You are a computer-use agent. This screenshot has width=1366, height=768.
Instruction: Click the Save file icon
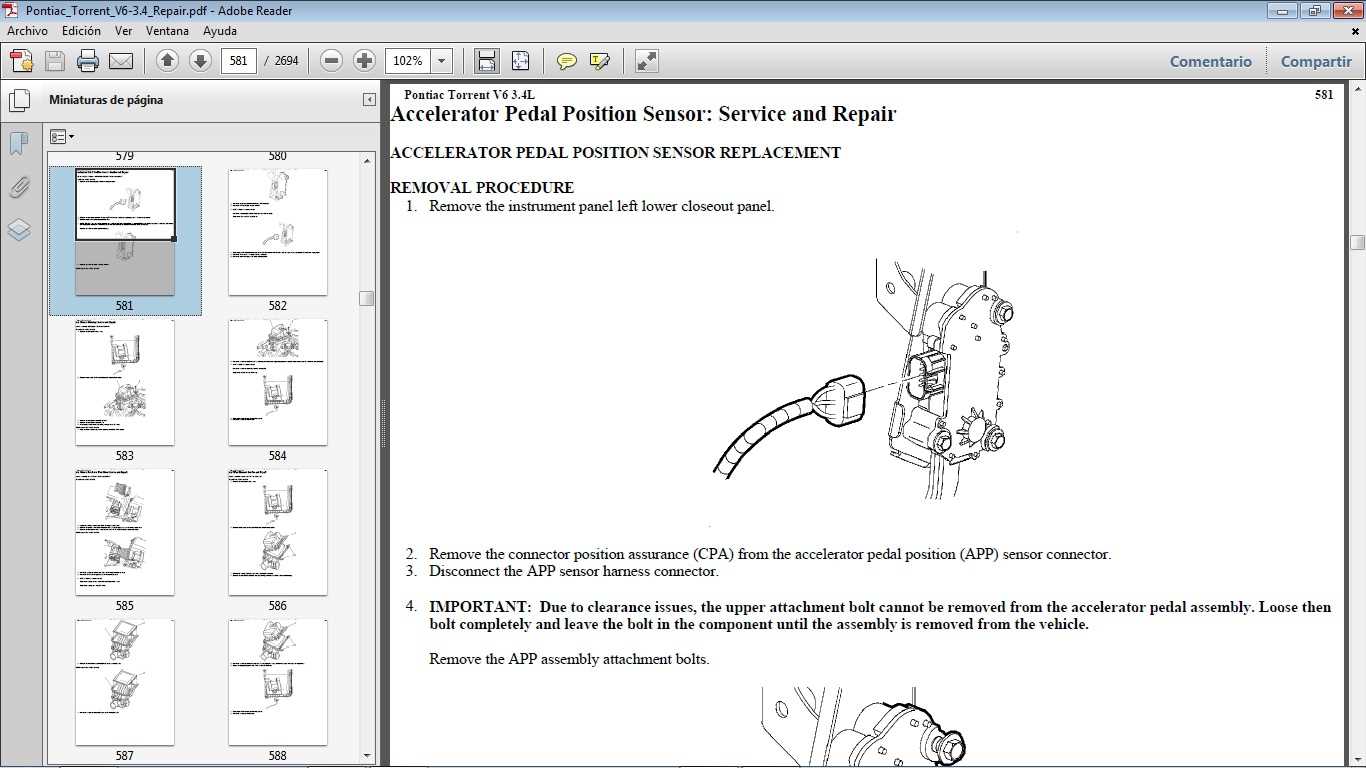tap(54, 61)
